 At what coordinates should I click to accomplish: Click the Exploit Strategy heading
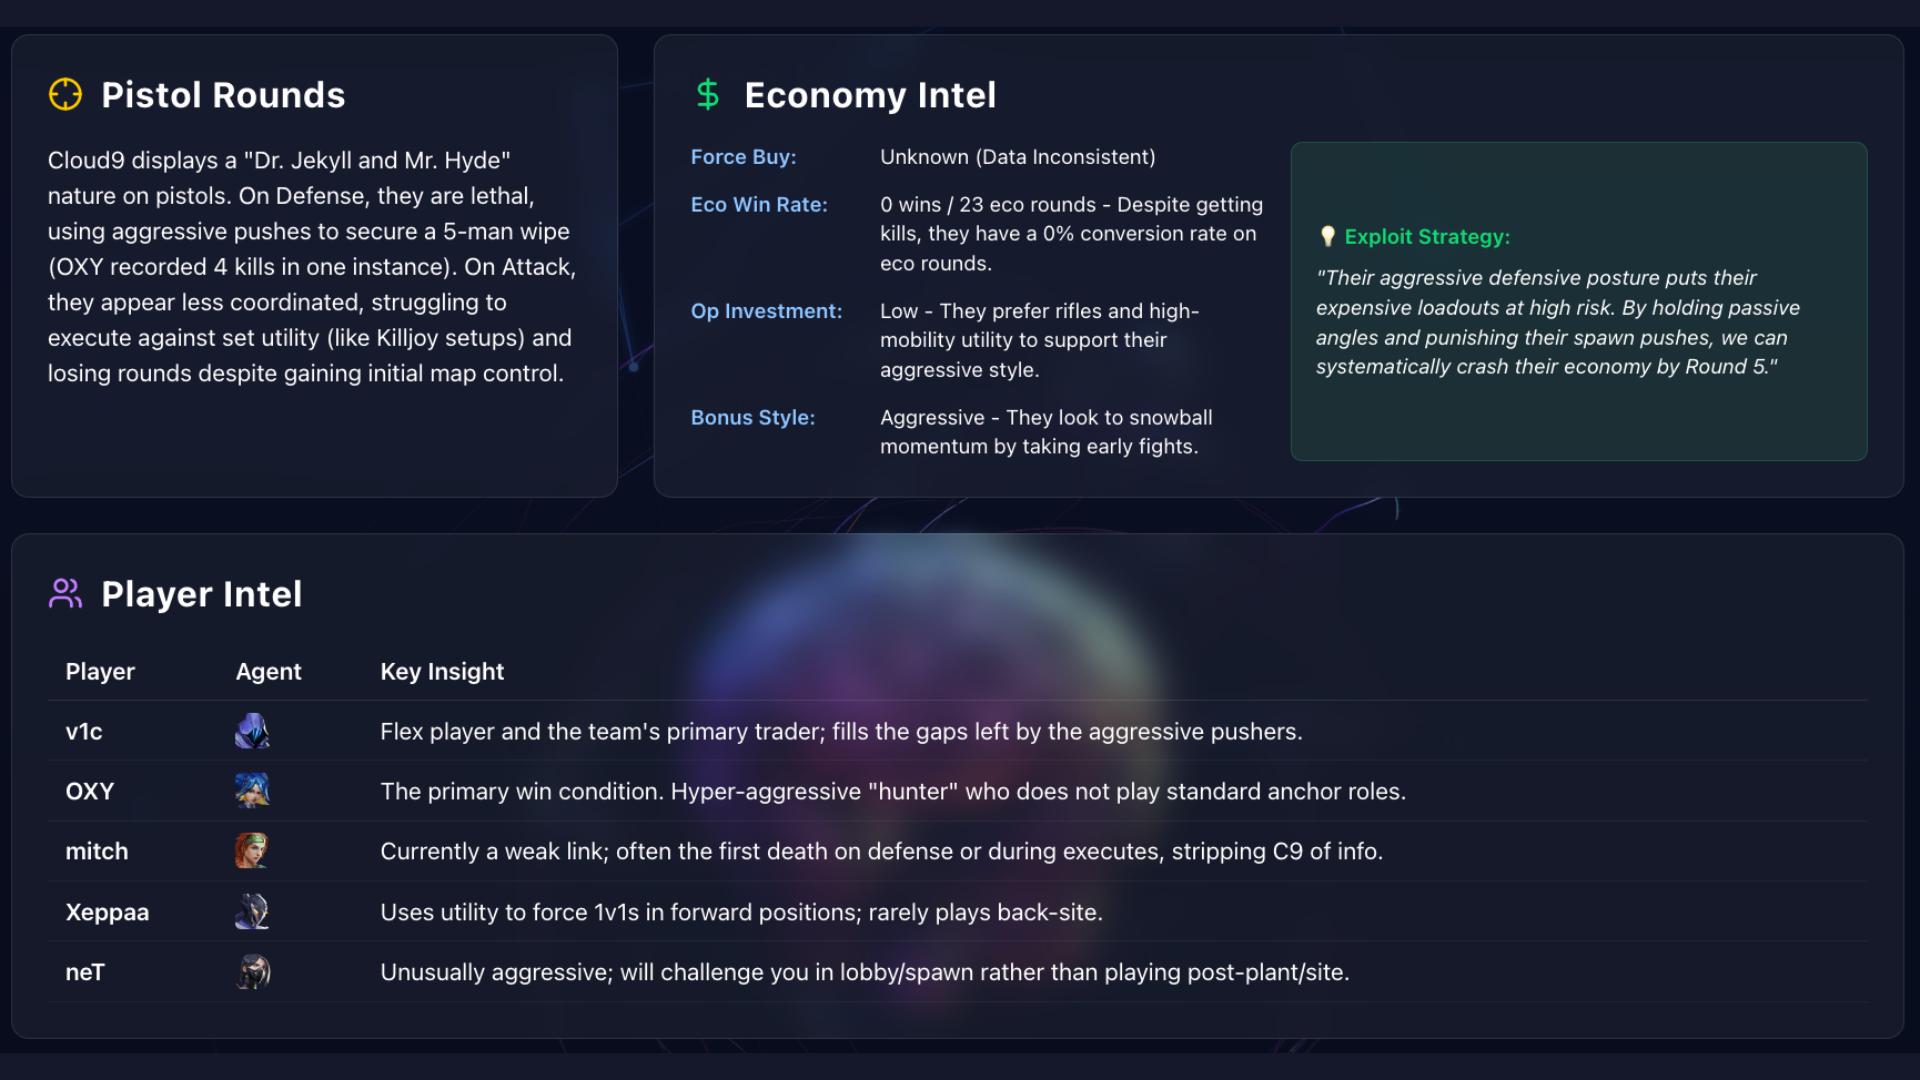coord(1427,237)
